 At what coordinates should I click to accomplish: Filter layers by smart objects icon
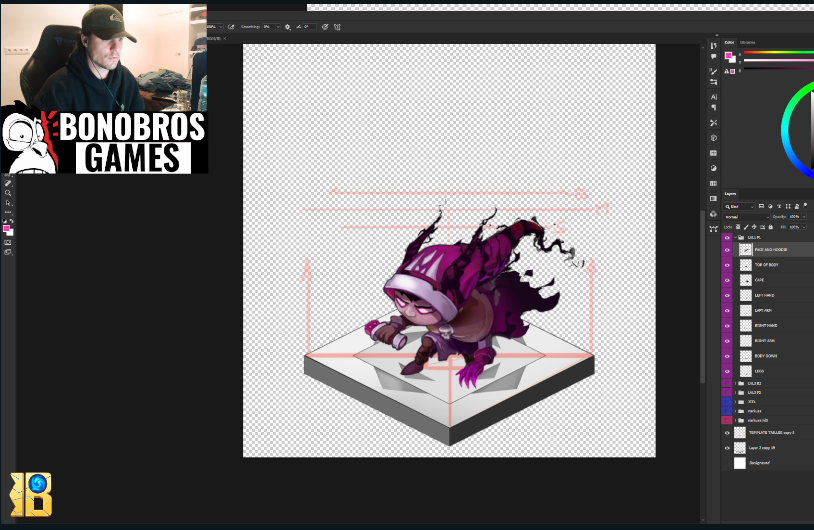click(x=797, y=206)
